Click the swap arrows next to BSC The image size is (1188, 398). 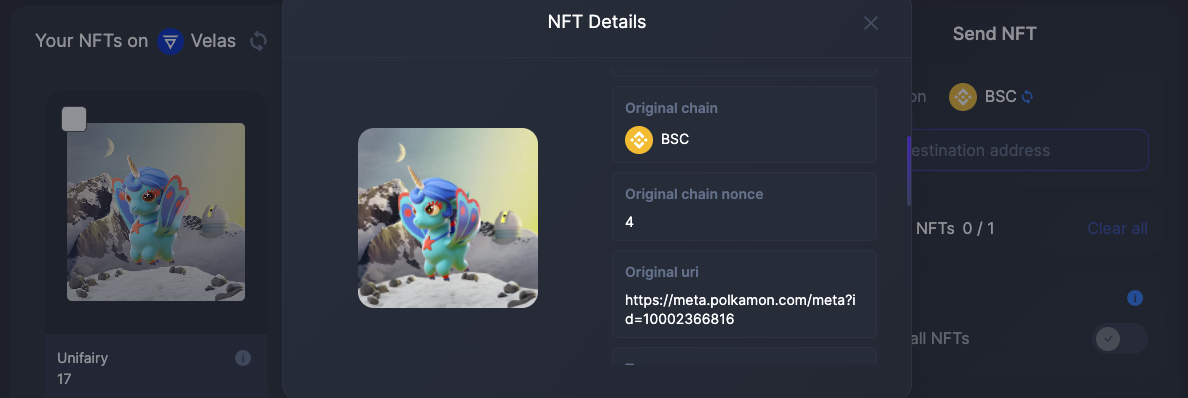[1027, 97]
